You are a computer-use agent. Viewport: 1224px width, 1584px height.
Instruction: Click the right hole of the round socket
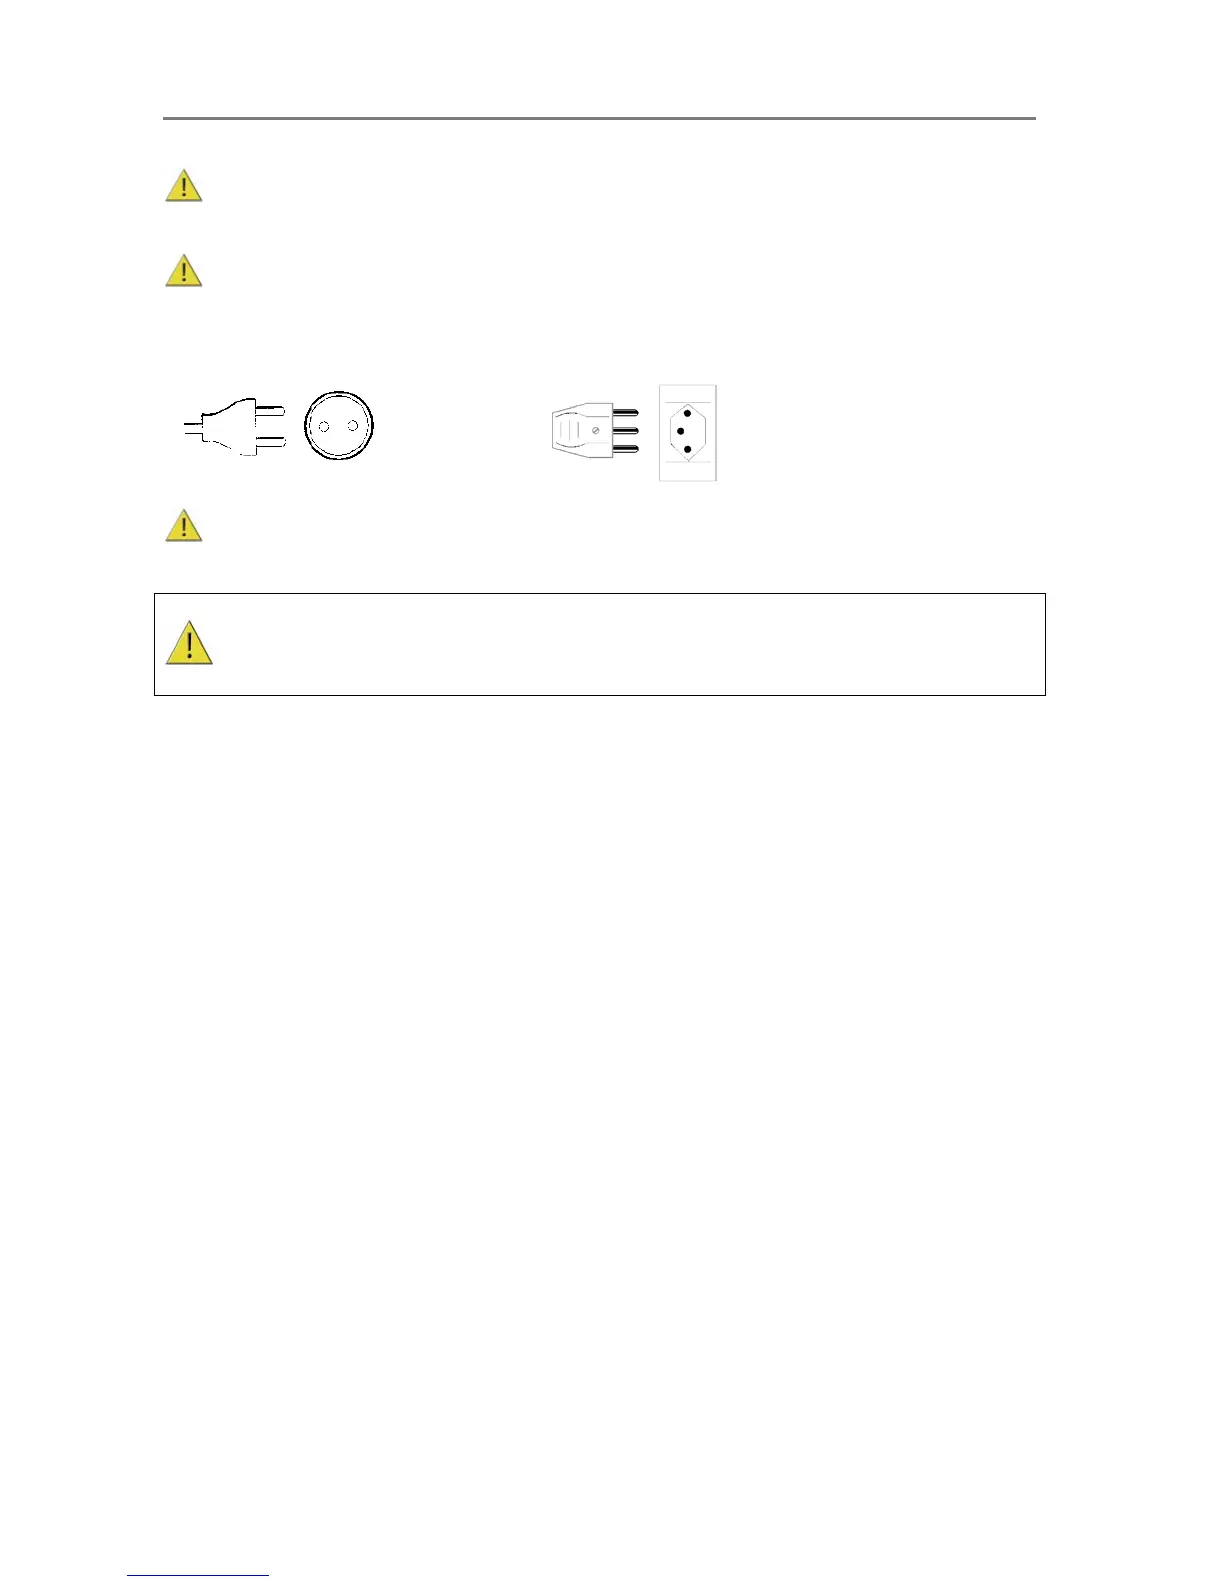coord(353,426)
